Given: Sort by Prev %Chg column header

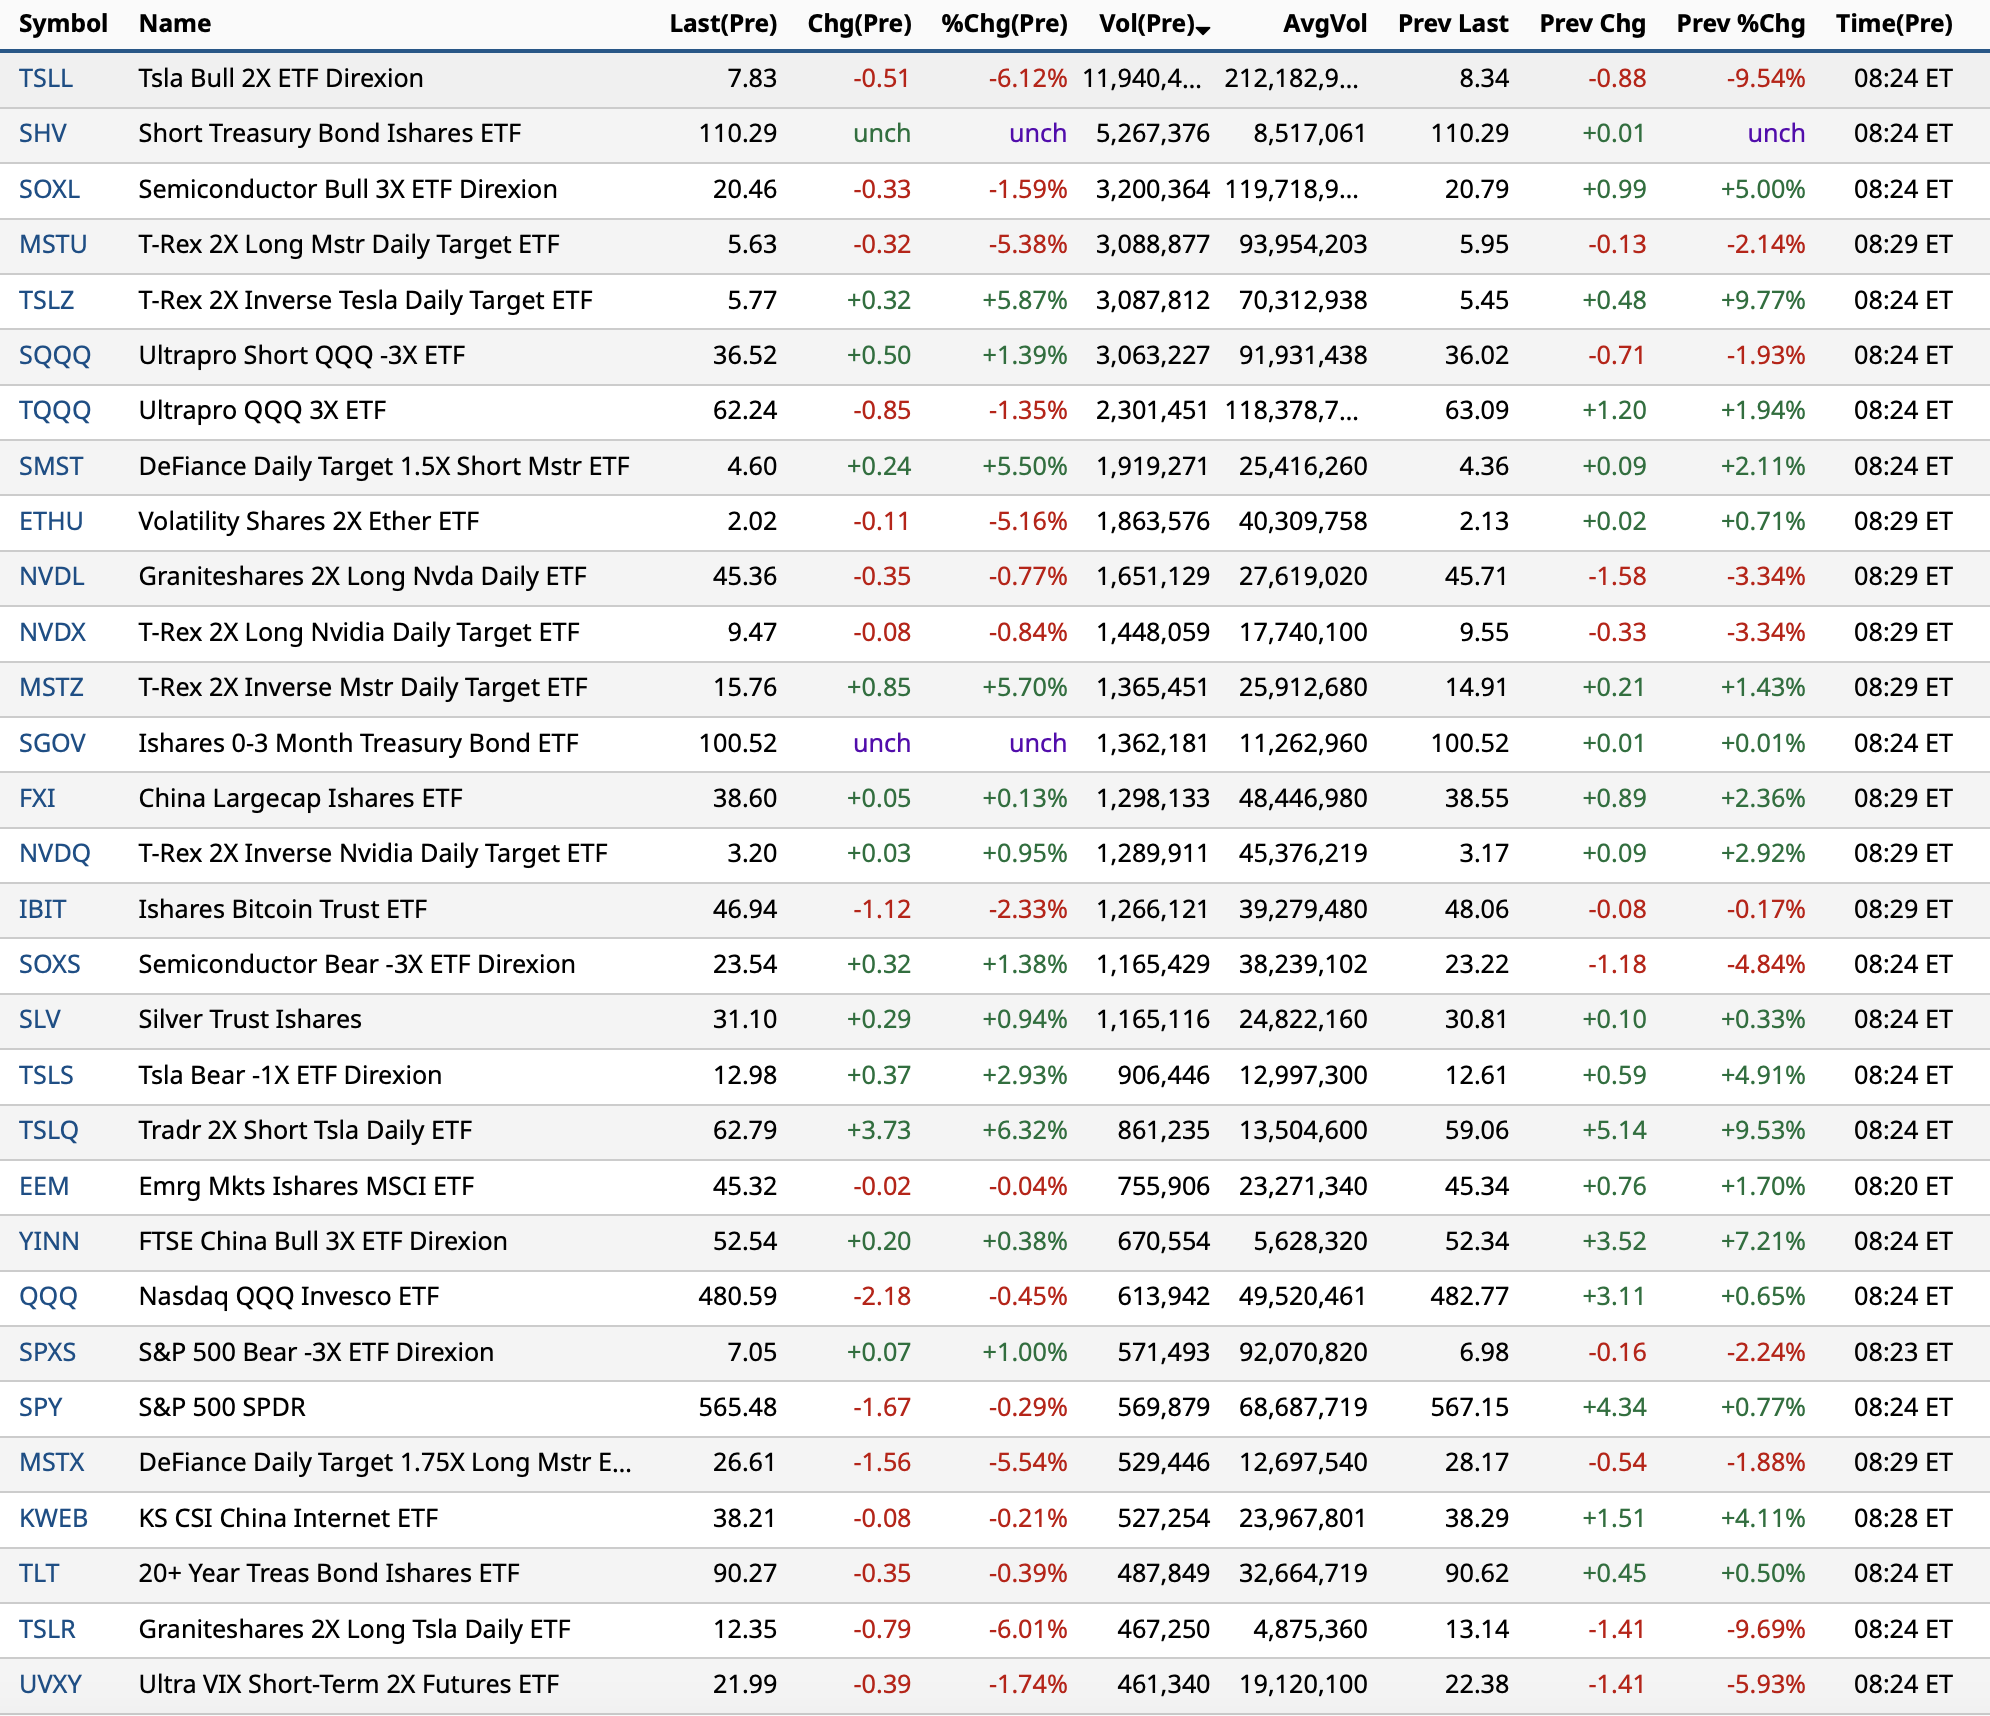Looking at the screenshot, I should (1740, 23).
